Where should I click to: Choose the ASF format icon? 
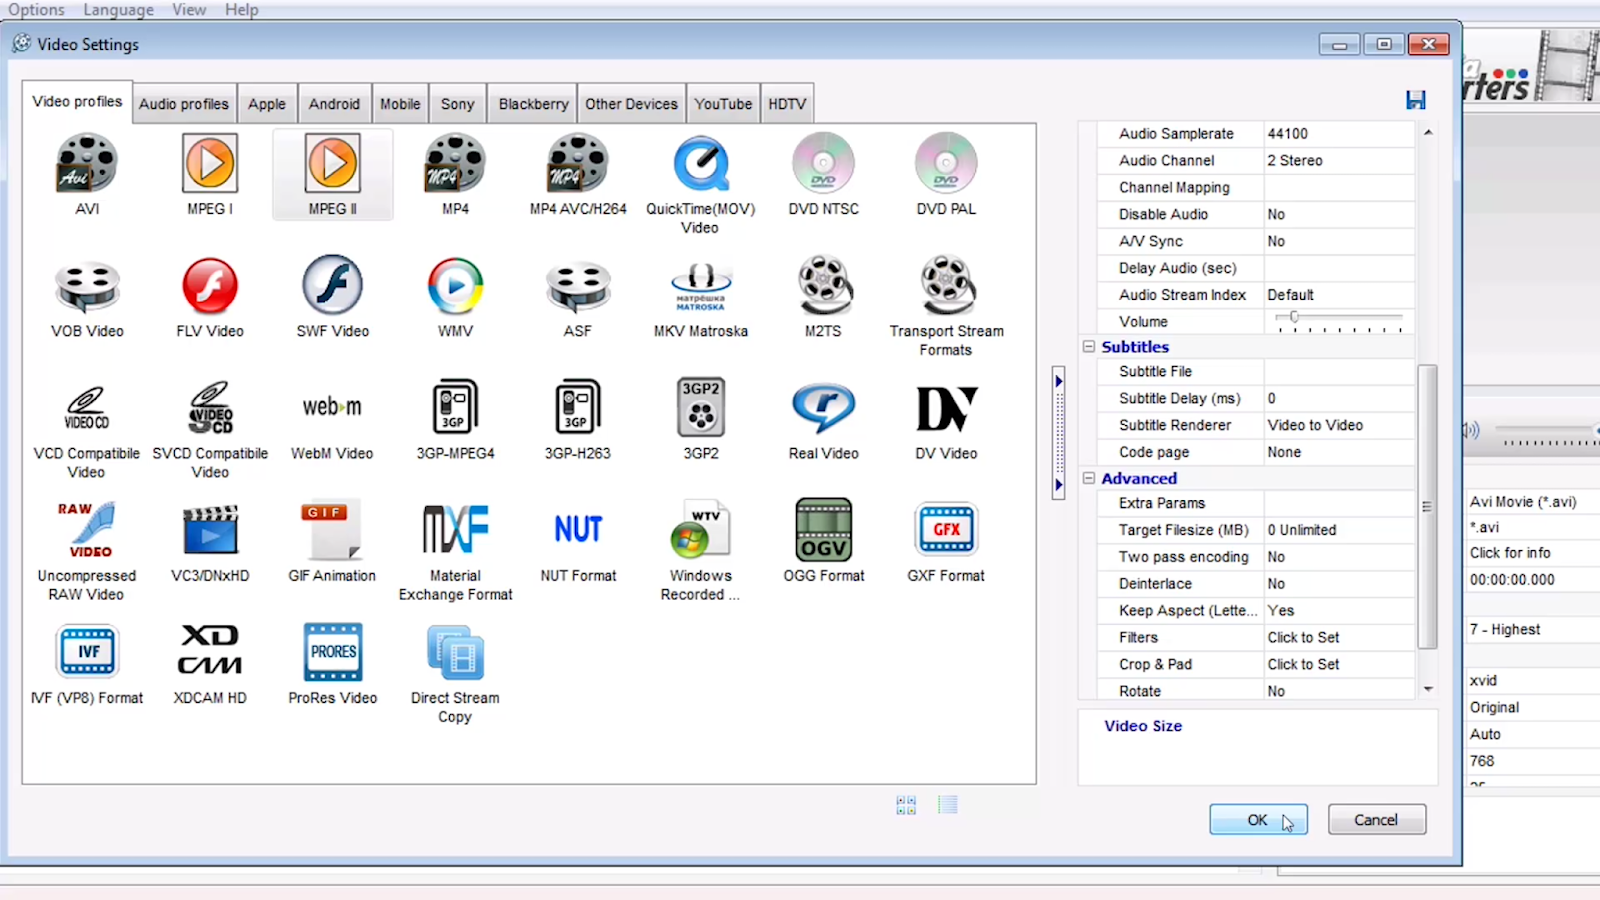[578, 297]
